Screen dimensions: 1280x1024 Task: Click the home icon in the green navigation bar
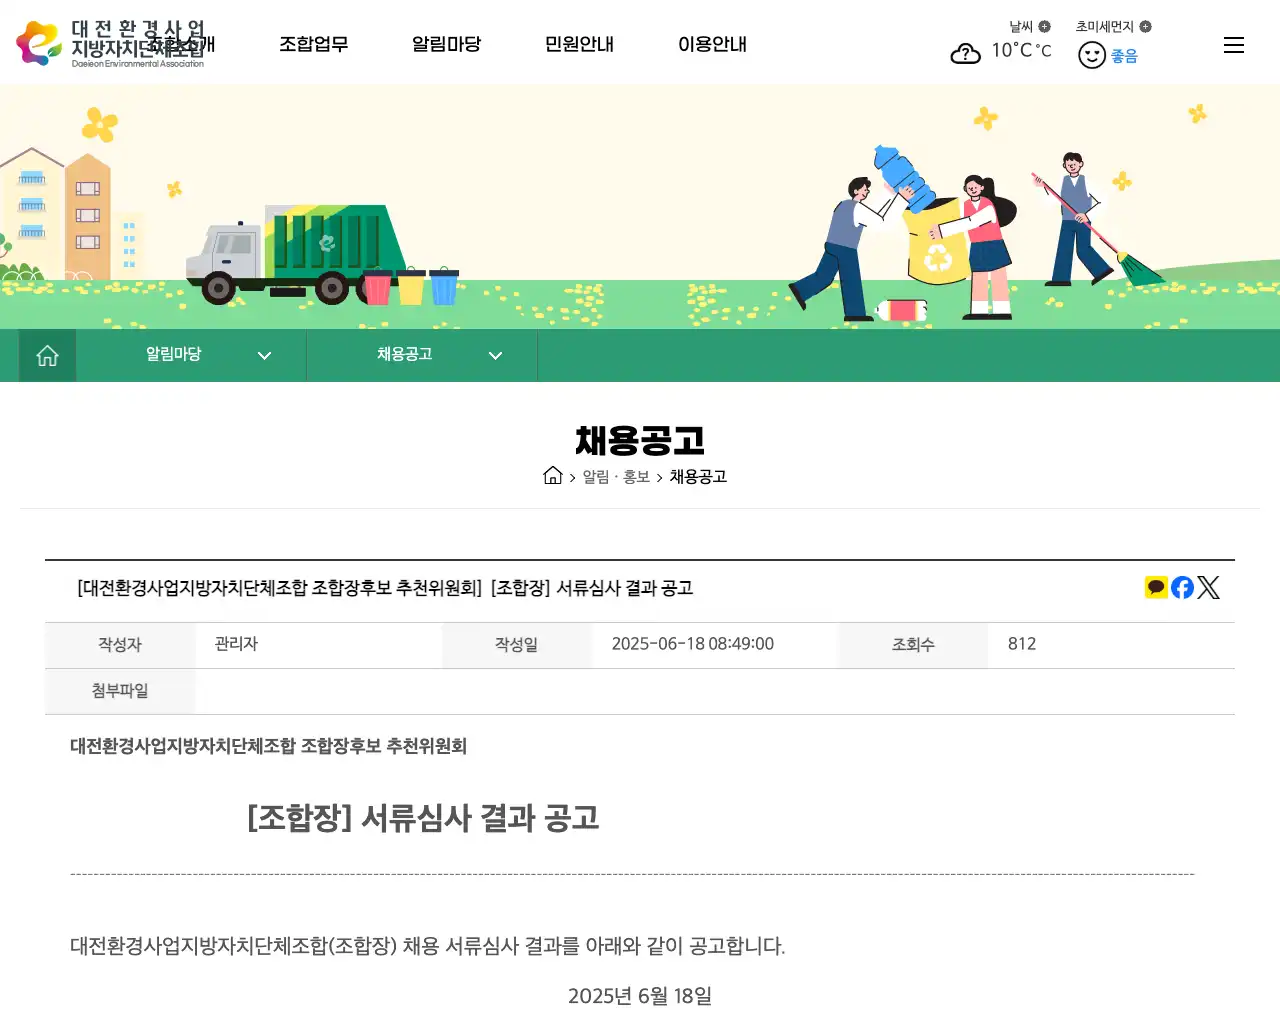[47, 354]
